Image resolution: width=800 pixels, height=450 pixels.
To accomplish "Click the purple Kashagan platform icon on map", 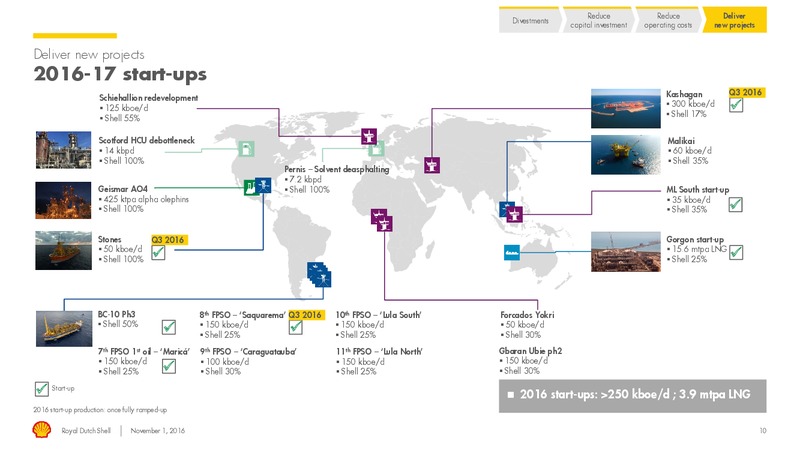I will 432,165.
